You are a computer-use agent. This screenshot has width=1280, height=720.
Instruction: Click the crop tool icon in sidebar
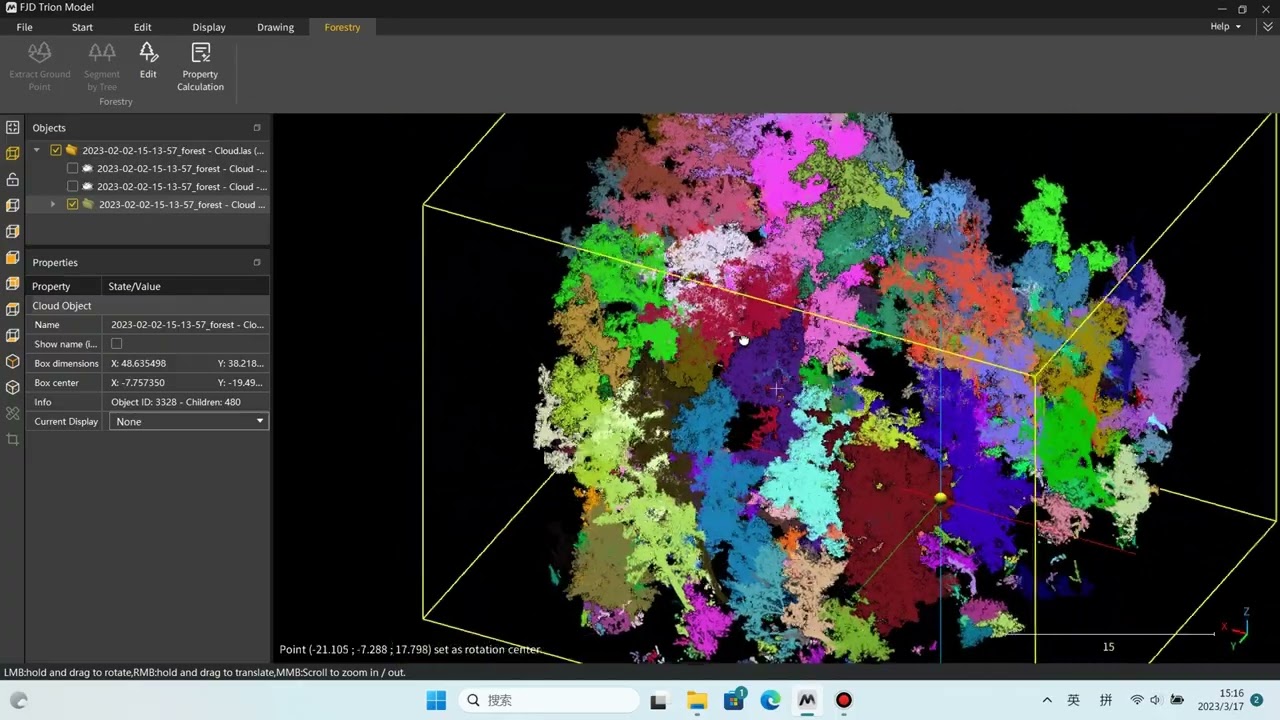[12, 440]
